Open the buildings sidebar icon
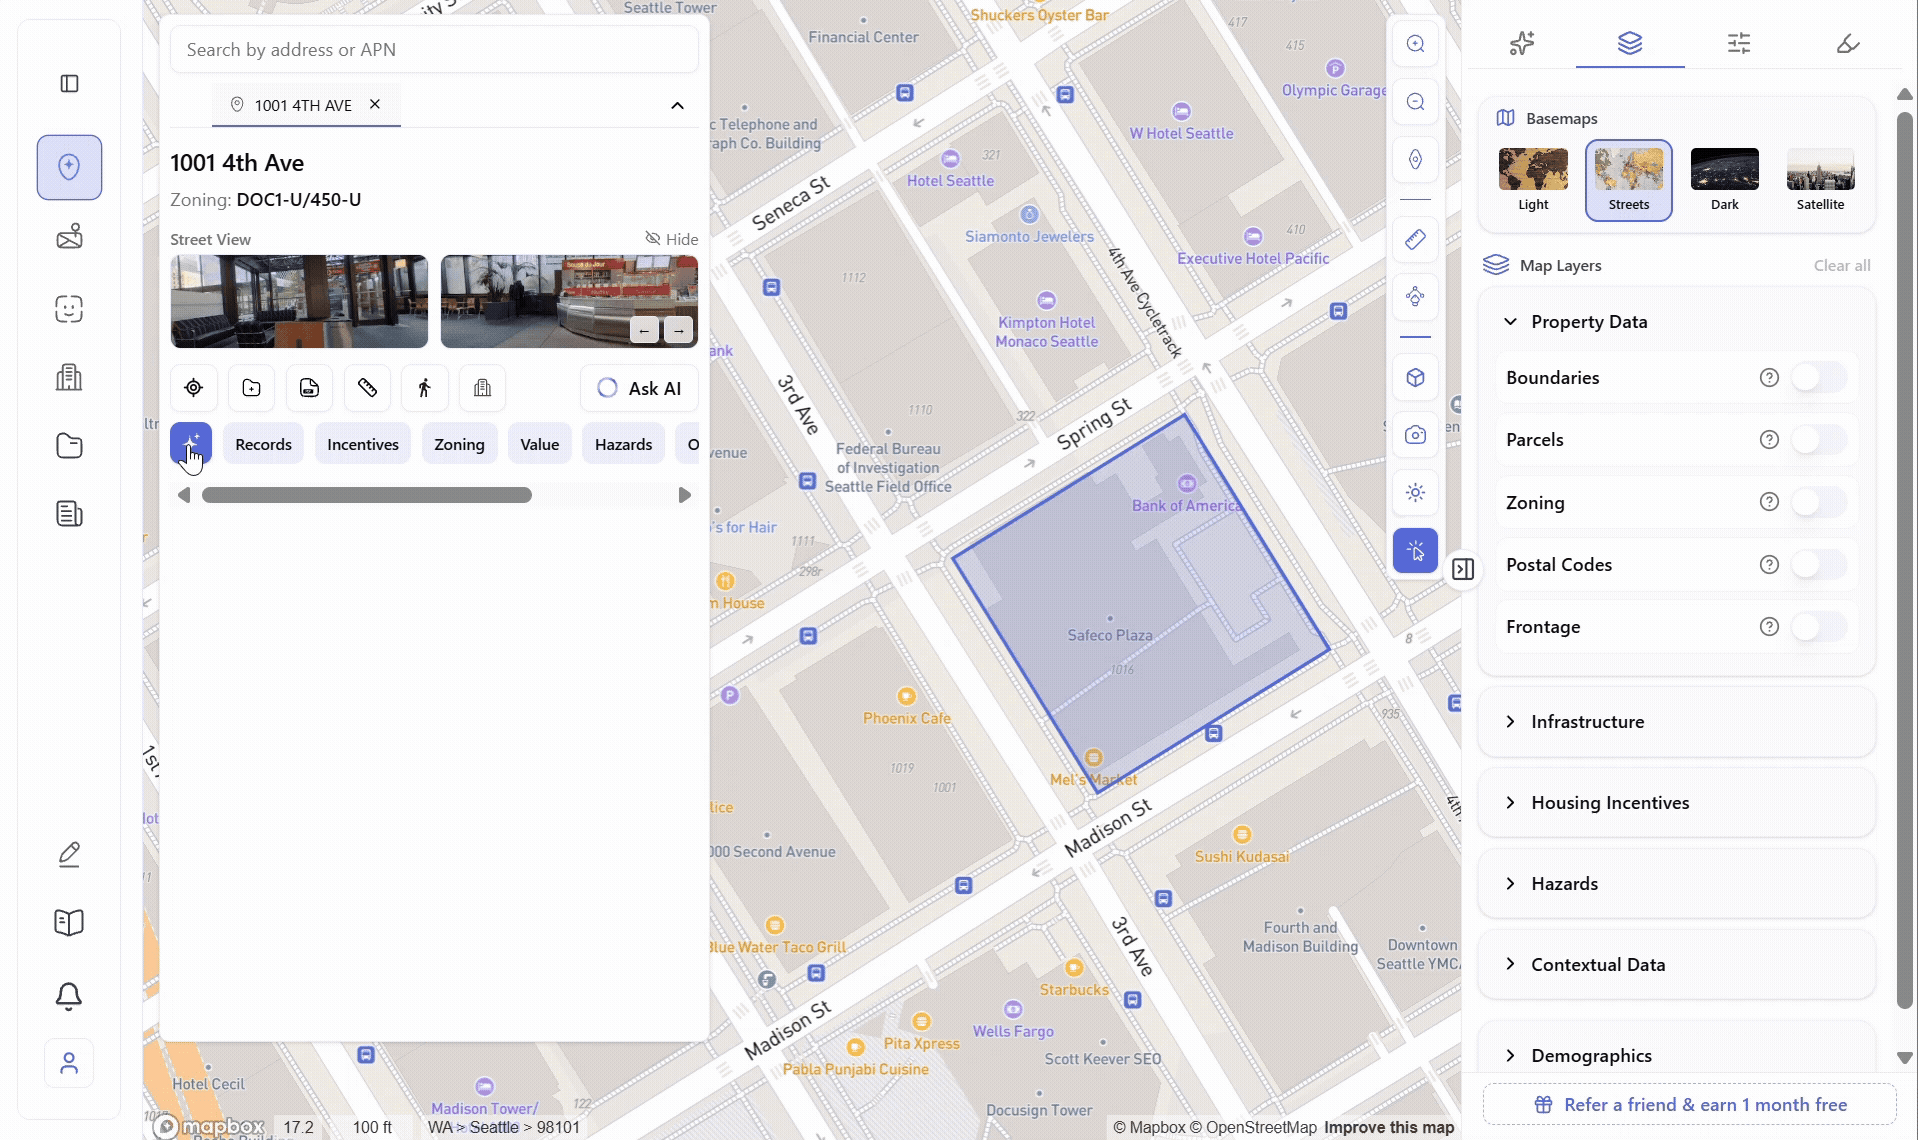Viewport: 1918px width, 1140px height. pyautogui.click(x=69, y=377)
